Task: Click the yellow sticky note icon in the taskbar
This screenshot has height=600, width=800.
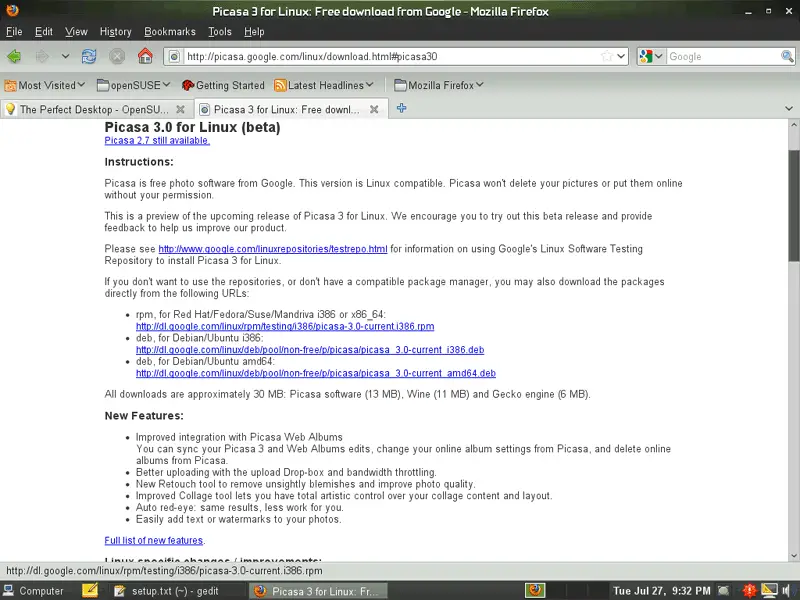Action: coord(90,590)
